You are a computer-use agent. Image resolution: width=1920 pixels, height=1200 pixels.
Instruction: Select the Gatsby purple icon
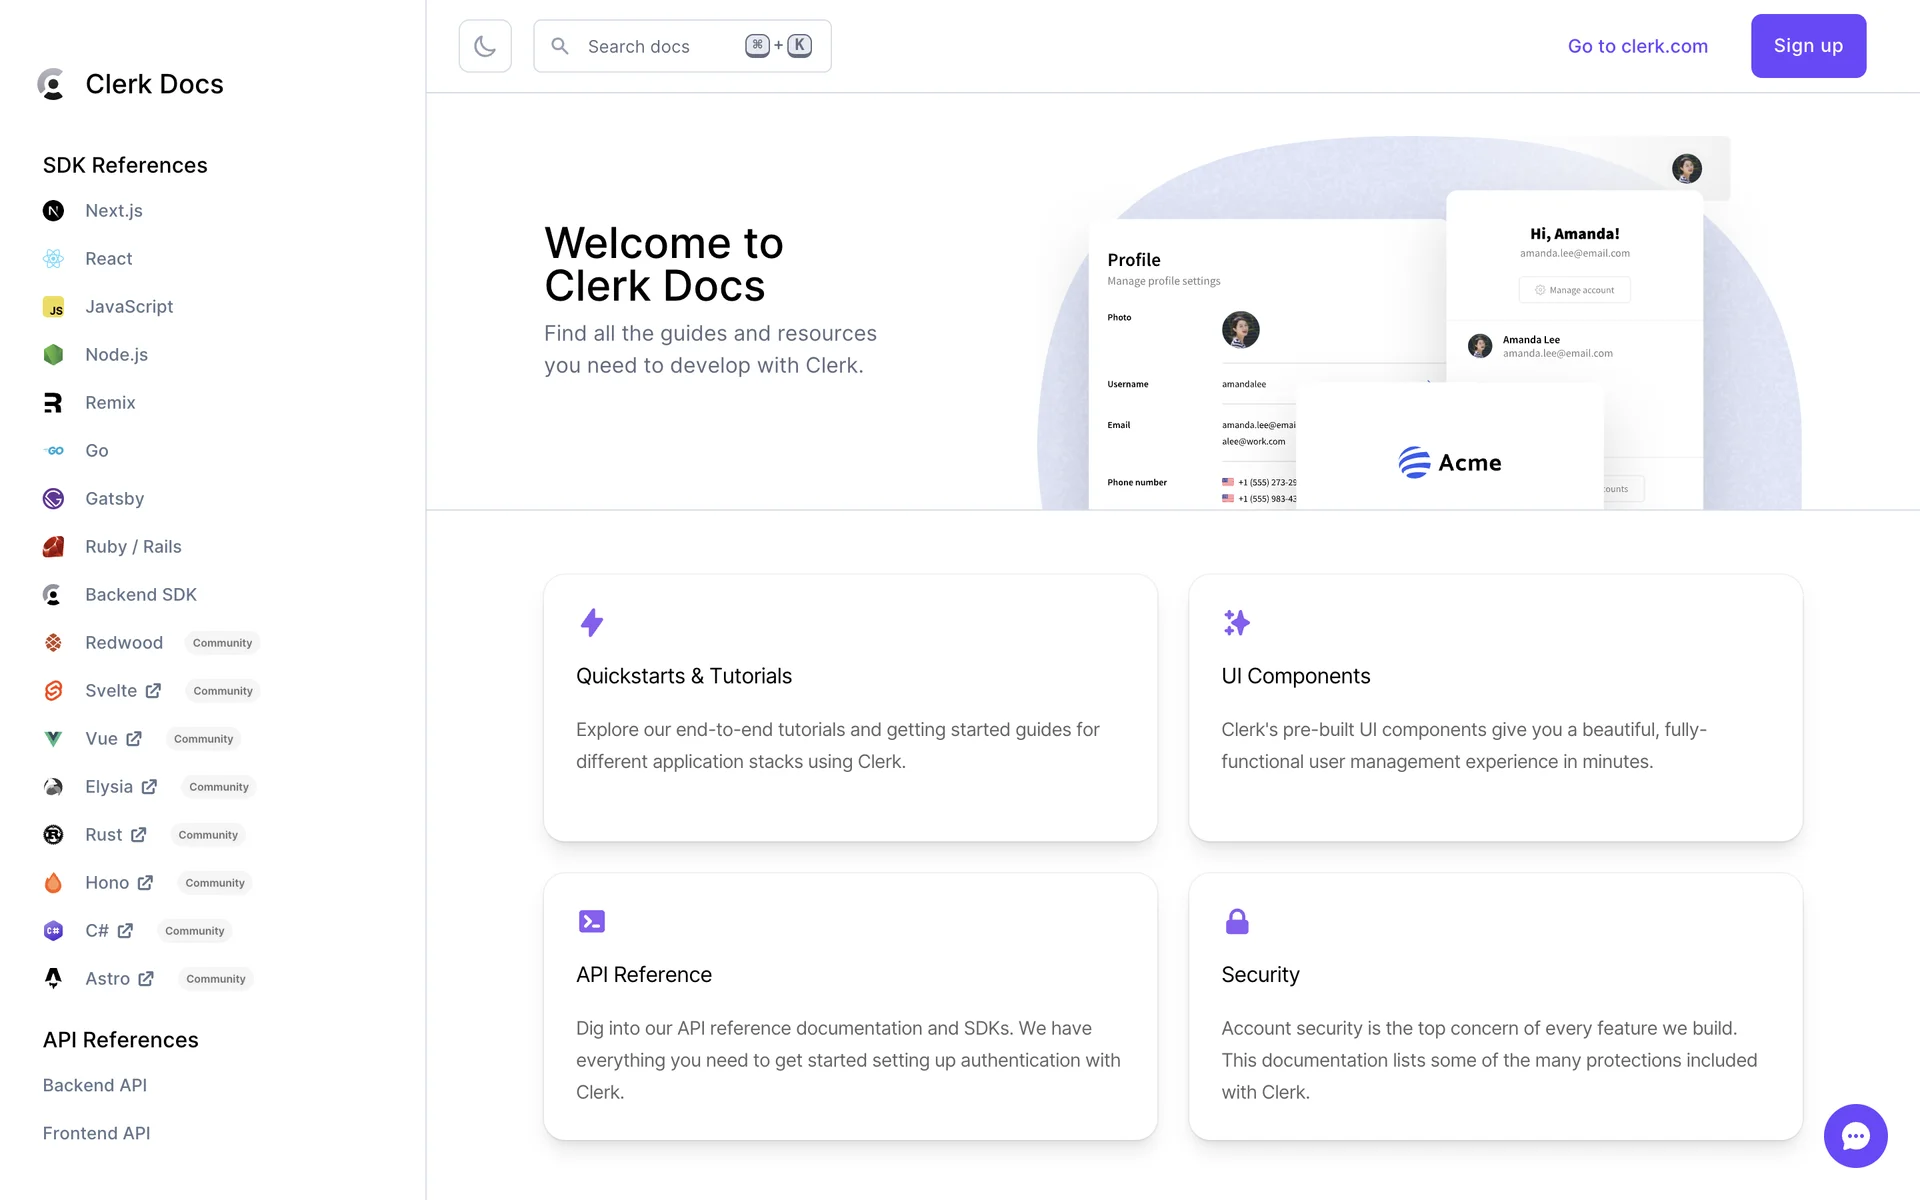tap(53, 499)
